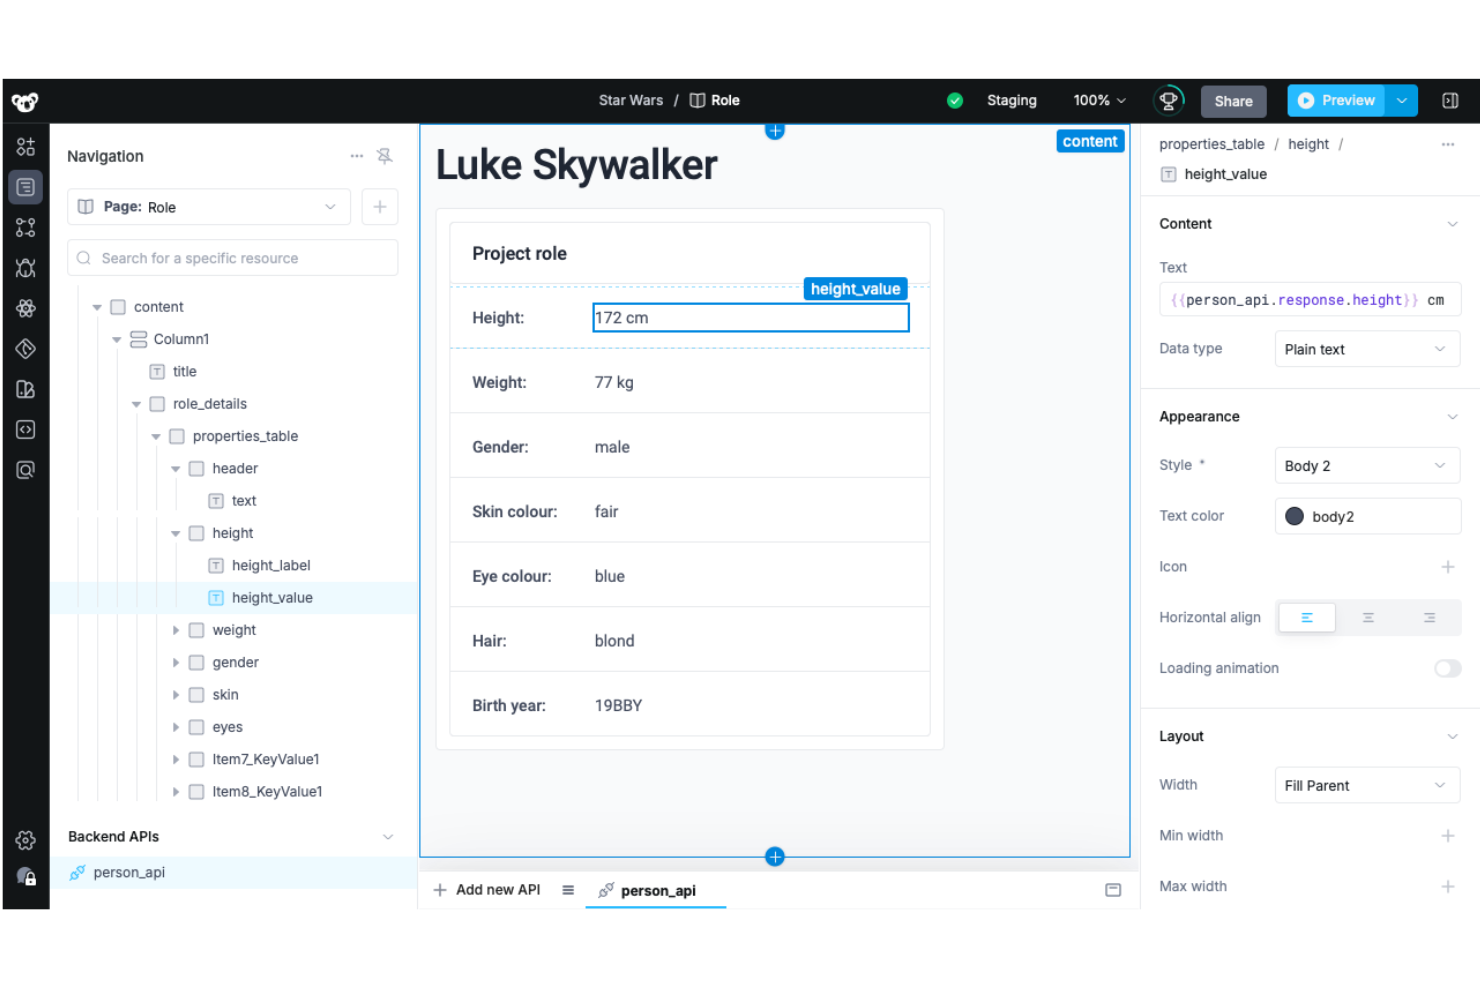Open the Data type Plain text dropdown
The image size is (1480, 987).
[1367, 349]
